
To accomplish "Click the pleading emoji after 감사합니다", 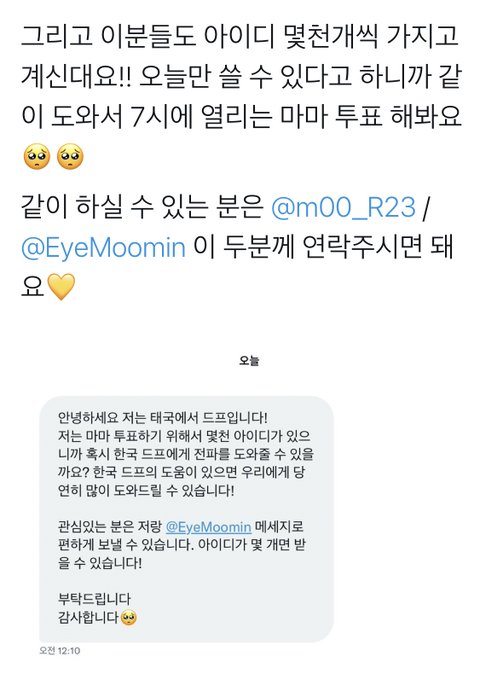I will point(128,618).
